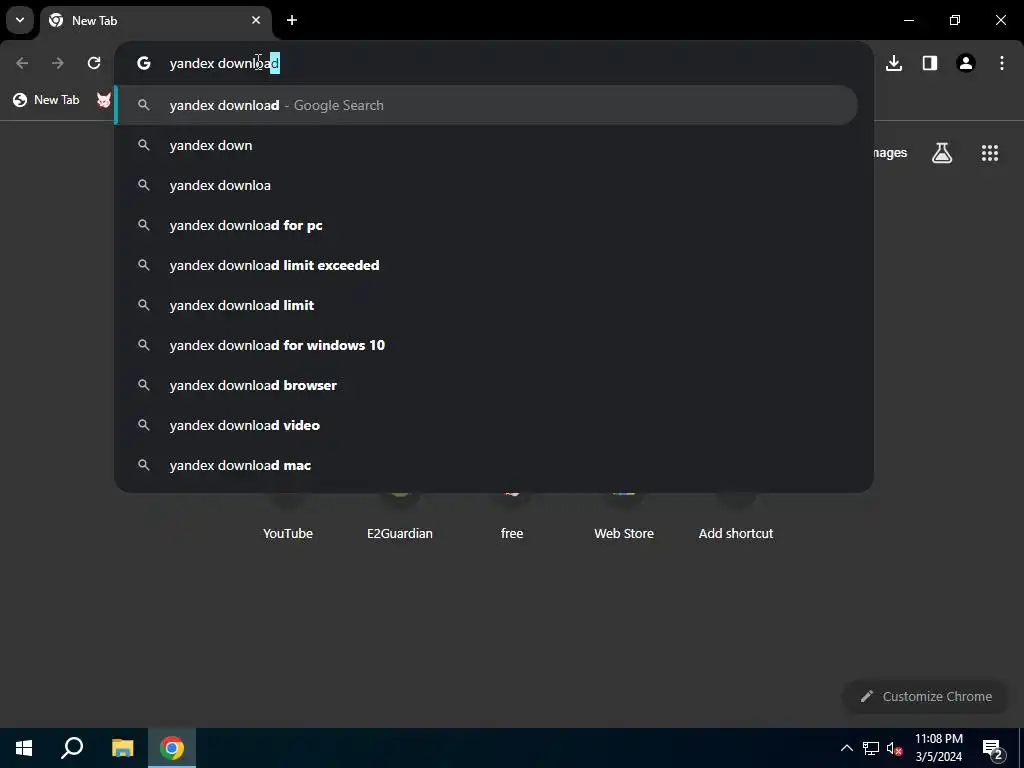This screenshot has height=768, width=1024.
Task: Click the muted volume tray icon
Action: pos(894,748)
